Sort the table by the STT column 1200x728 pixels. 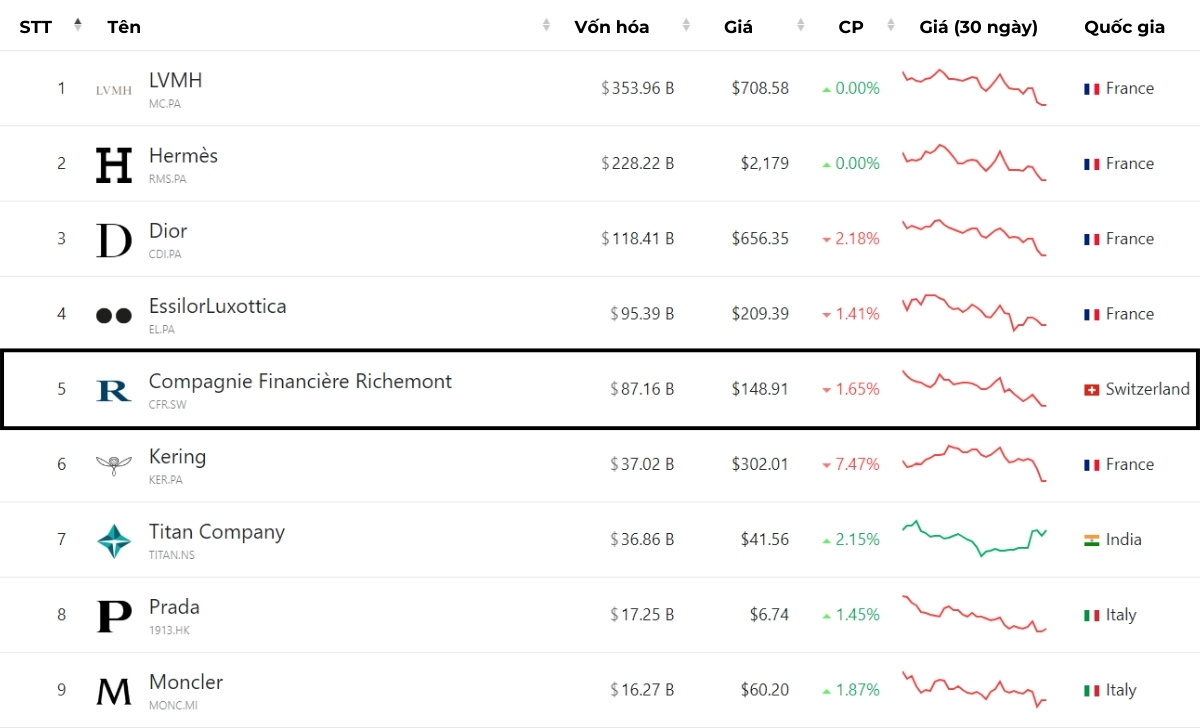pyautogui.click(x=79, y=22)
